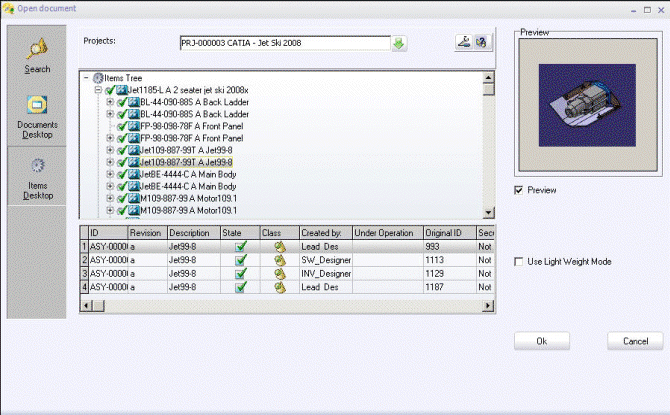Click the jet ski preview thumbnail
The width and height of the screenshot is (670, 415).
587,109
